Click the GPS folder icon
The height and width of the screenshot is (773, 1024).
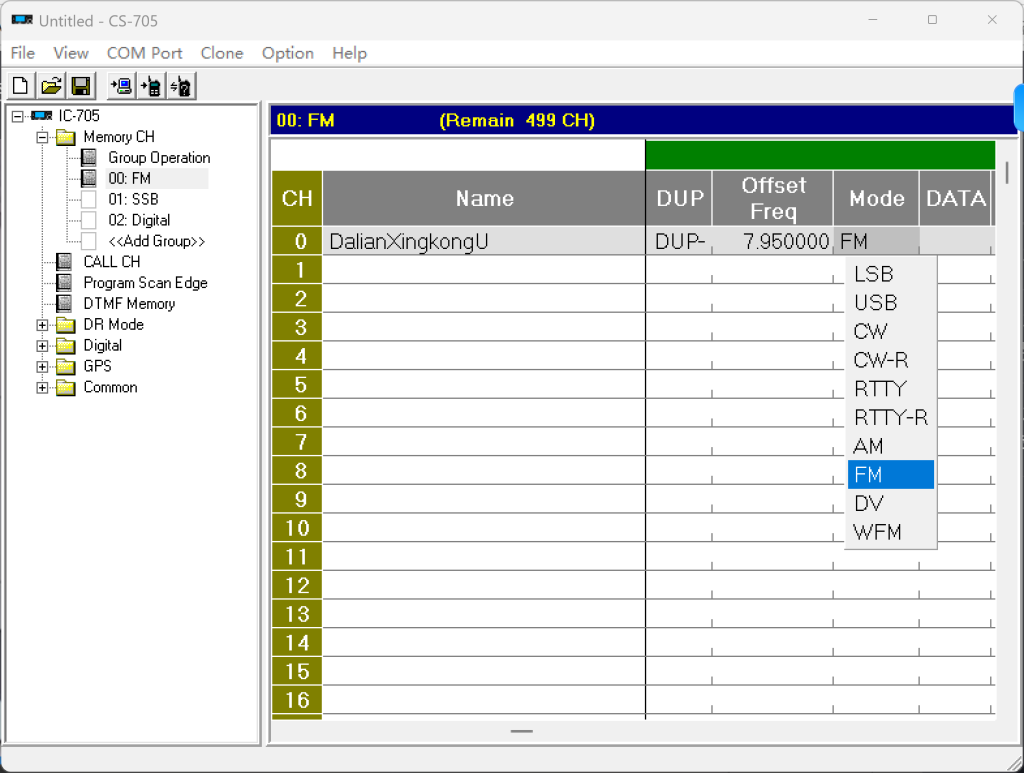tap(65, 366)
